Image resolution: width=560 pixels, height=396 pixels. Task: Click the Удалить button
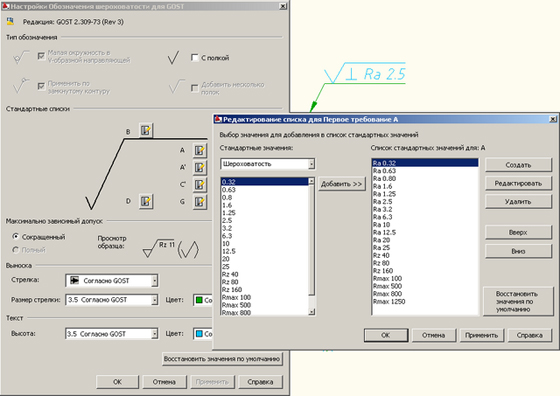point(518,202)
